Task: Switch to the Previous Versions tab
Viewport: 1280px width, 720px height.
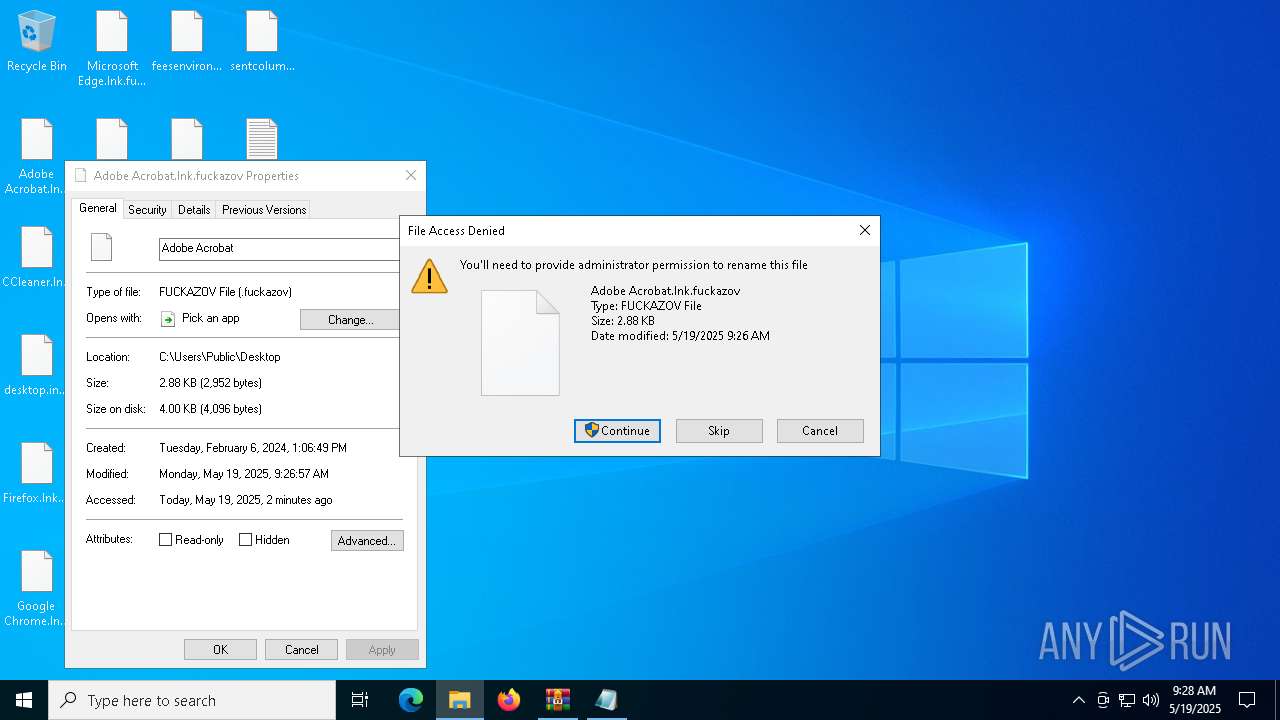Action: (x=264, y=210)
